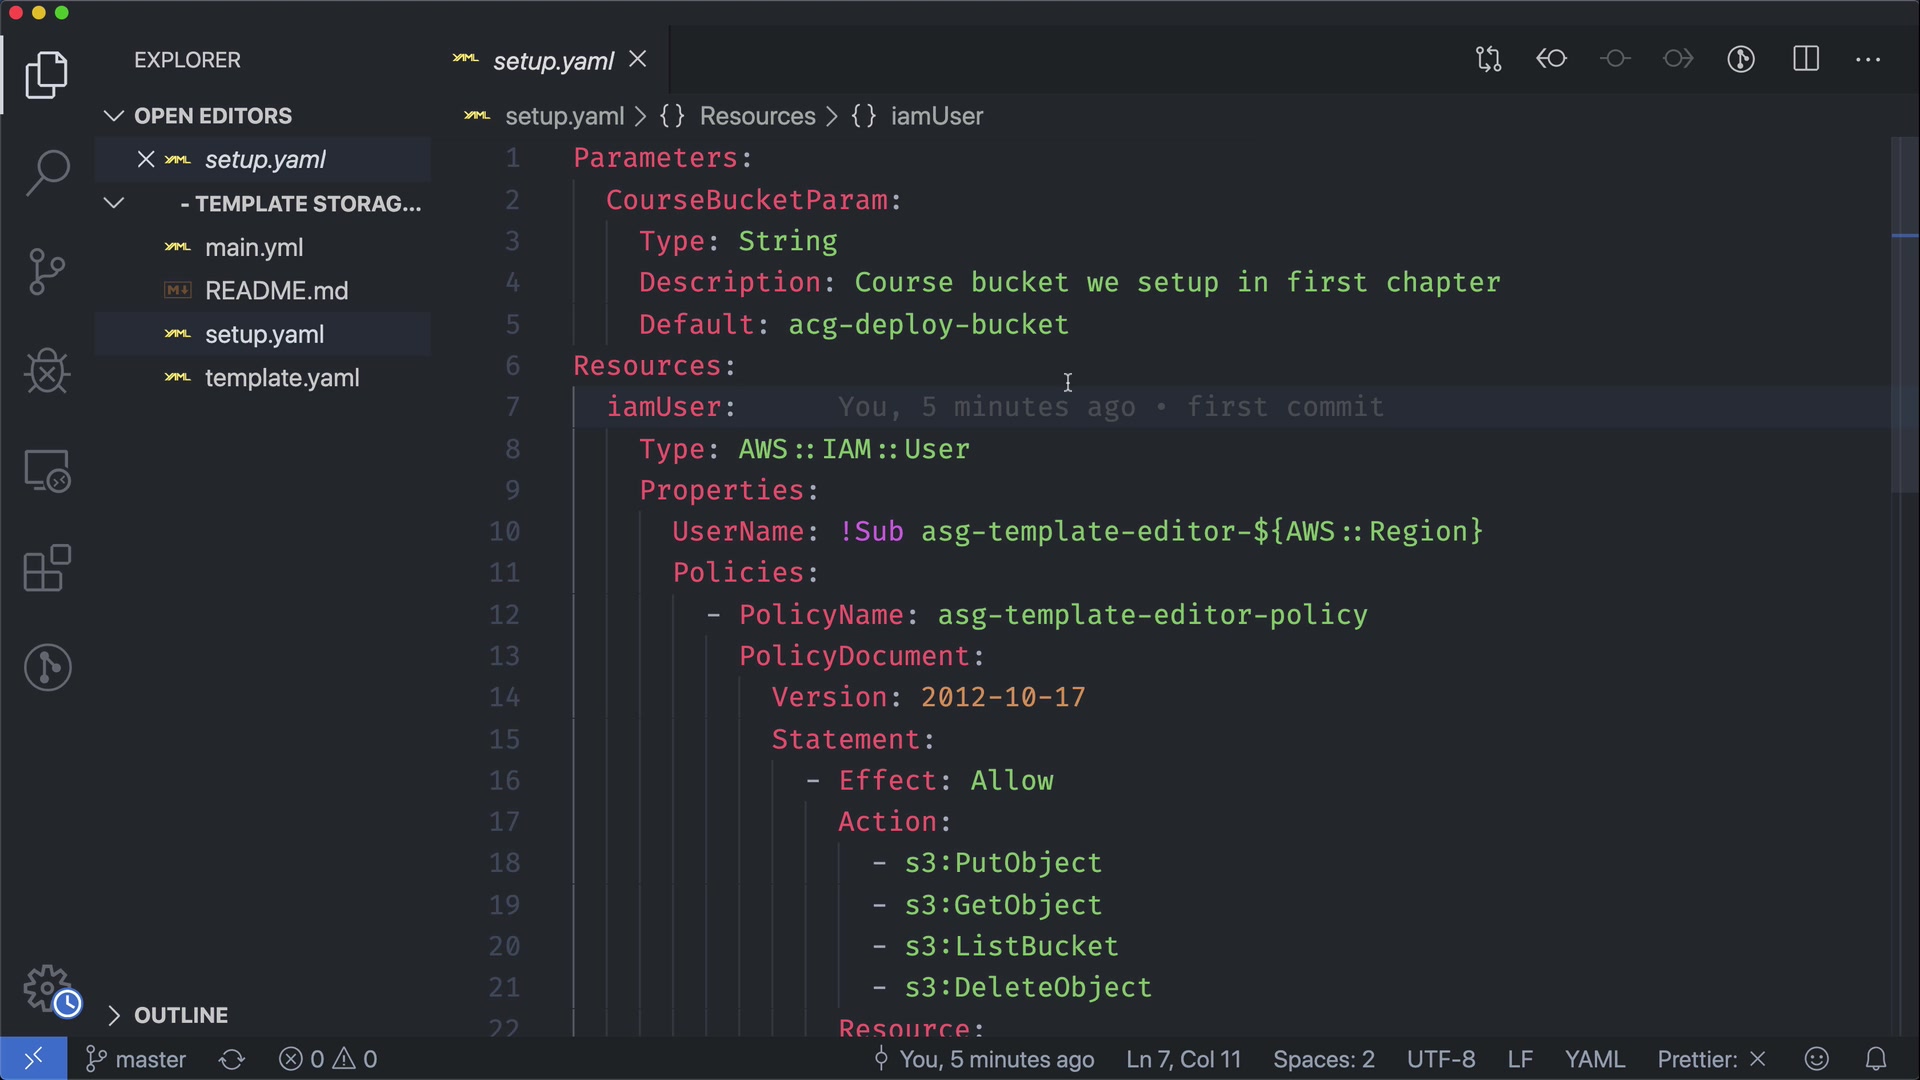Click the master branch in status bar
Screen dimensions: 1920x1080
tap(136, 1059)
